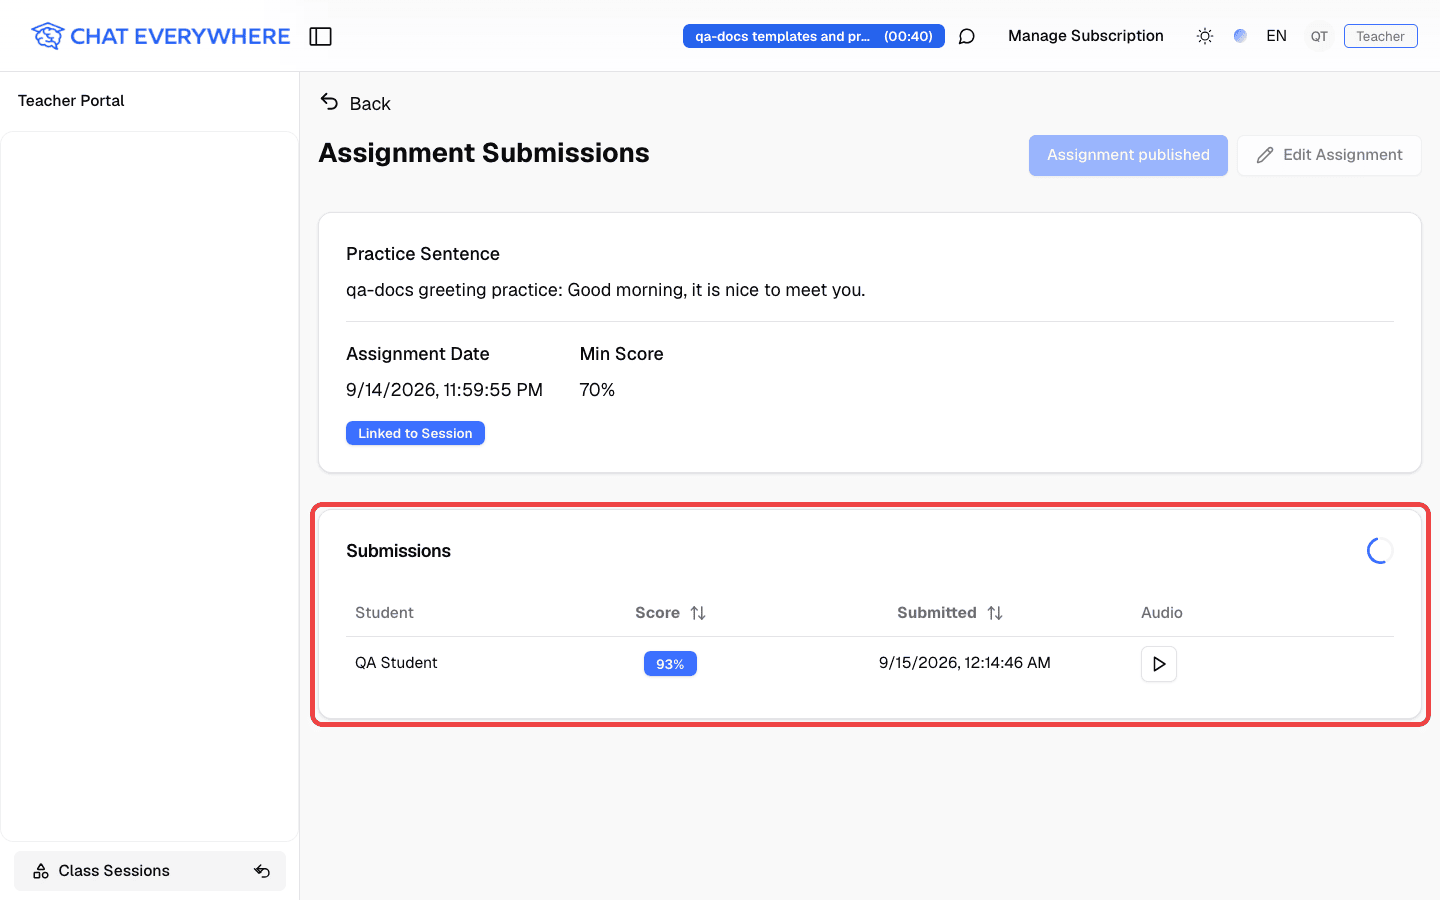Open Manage Subscription
This screenshot has width=1440, height=900.
coord(1086,36)
